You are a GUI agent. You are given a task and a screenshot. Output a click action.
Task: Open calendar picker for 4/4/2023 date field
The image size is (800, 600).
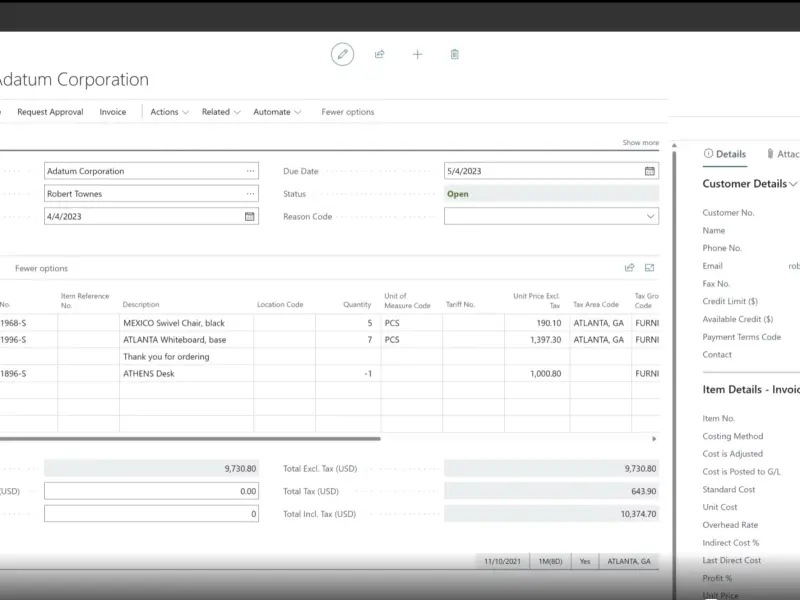(249, 216)
